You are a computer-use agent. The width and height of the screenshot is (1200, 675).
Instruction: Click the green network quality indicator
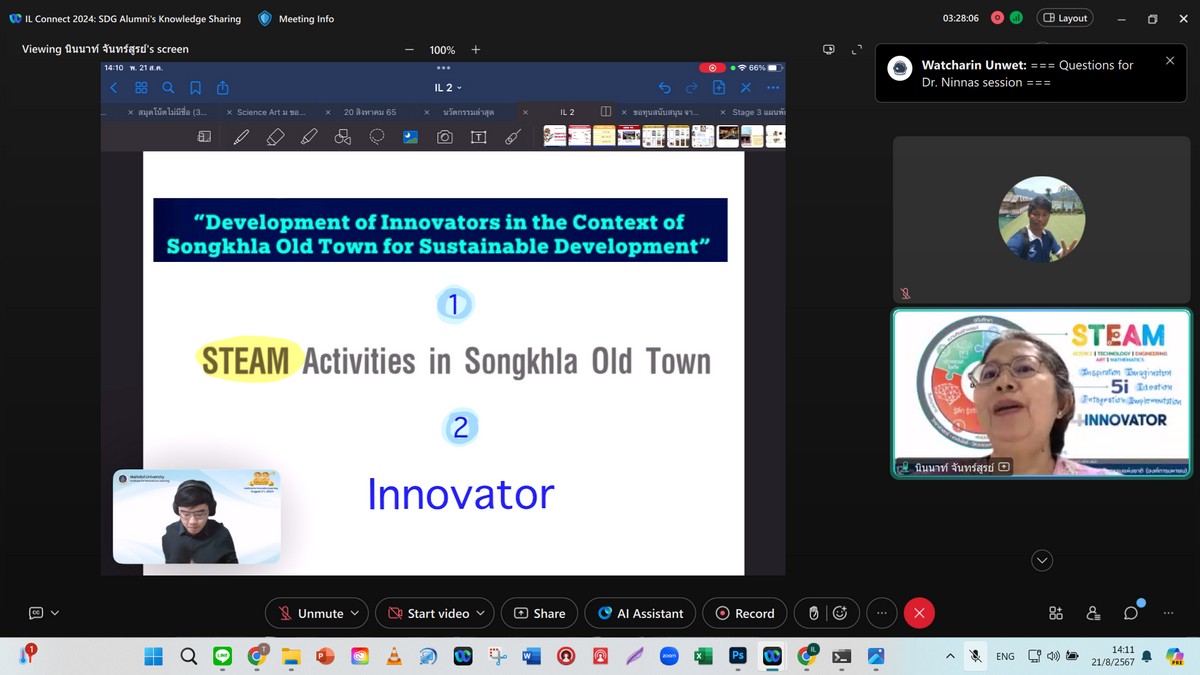pos(1016,18)
